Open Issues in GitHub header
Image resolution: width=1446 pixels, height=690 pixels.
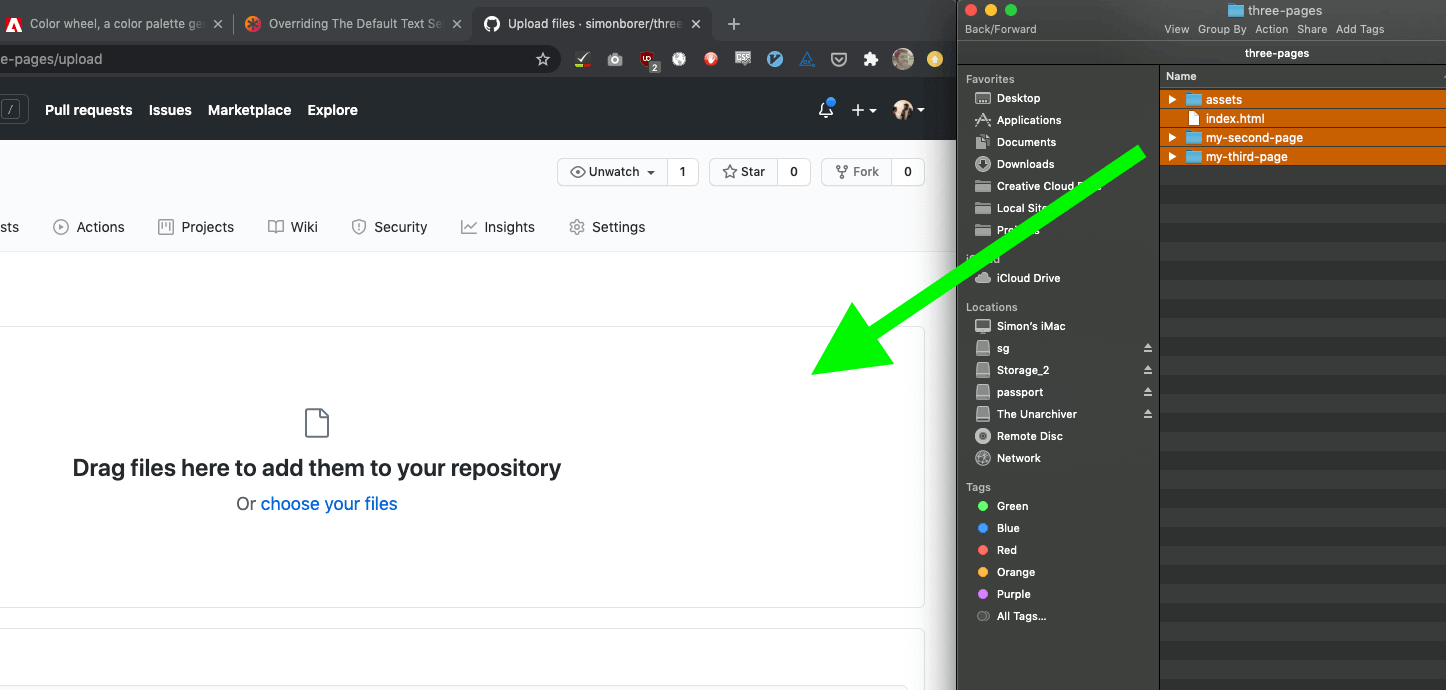tap(170, 110)
